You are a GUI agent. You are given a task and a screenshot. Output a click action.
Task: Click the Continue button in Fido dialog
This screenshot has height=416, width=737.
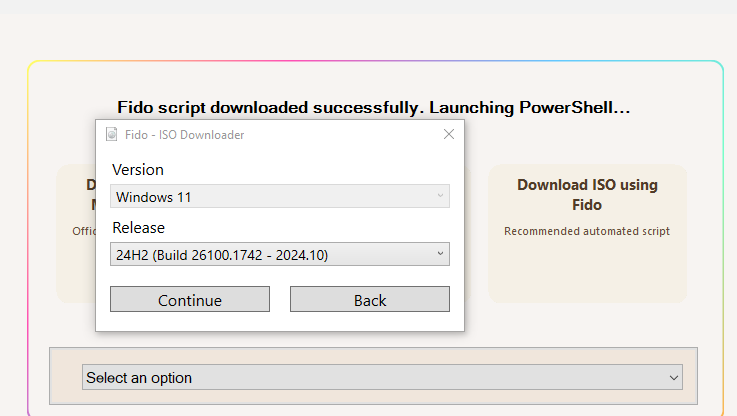190,299
